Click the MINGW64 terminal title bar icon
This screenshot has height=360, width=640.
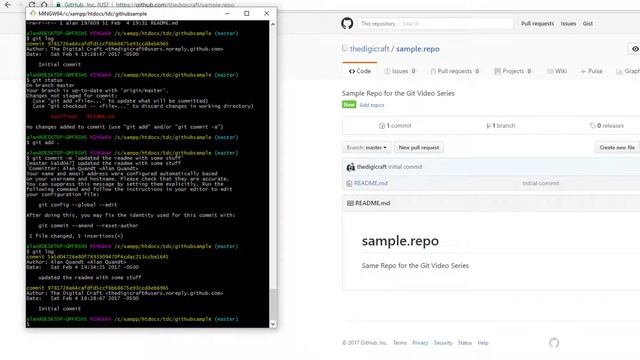(x=33, y=13)
